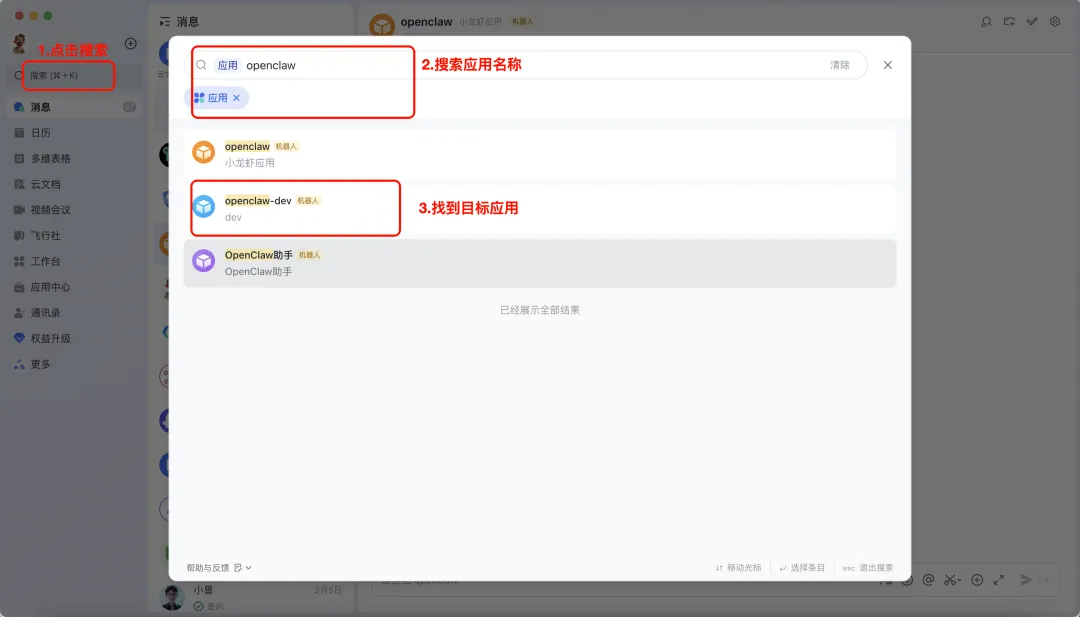Click the 更多 icon in sidebar
Image resolution: width=1080 pixels, height=617 pixels.
coord(19,364)
